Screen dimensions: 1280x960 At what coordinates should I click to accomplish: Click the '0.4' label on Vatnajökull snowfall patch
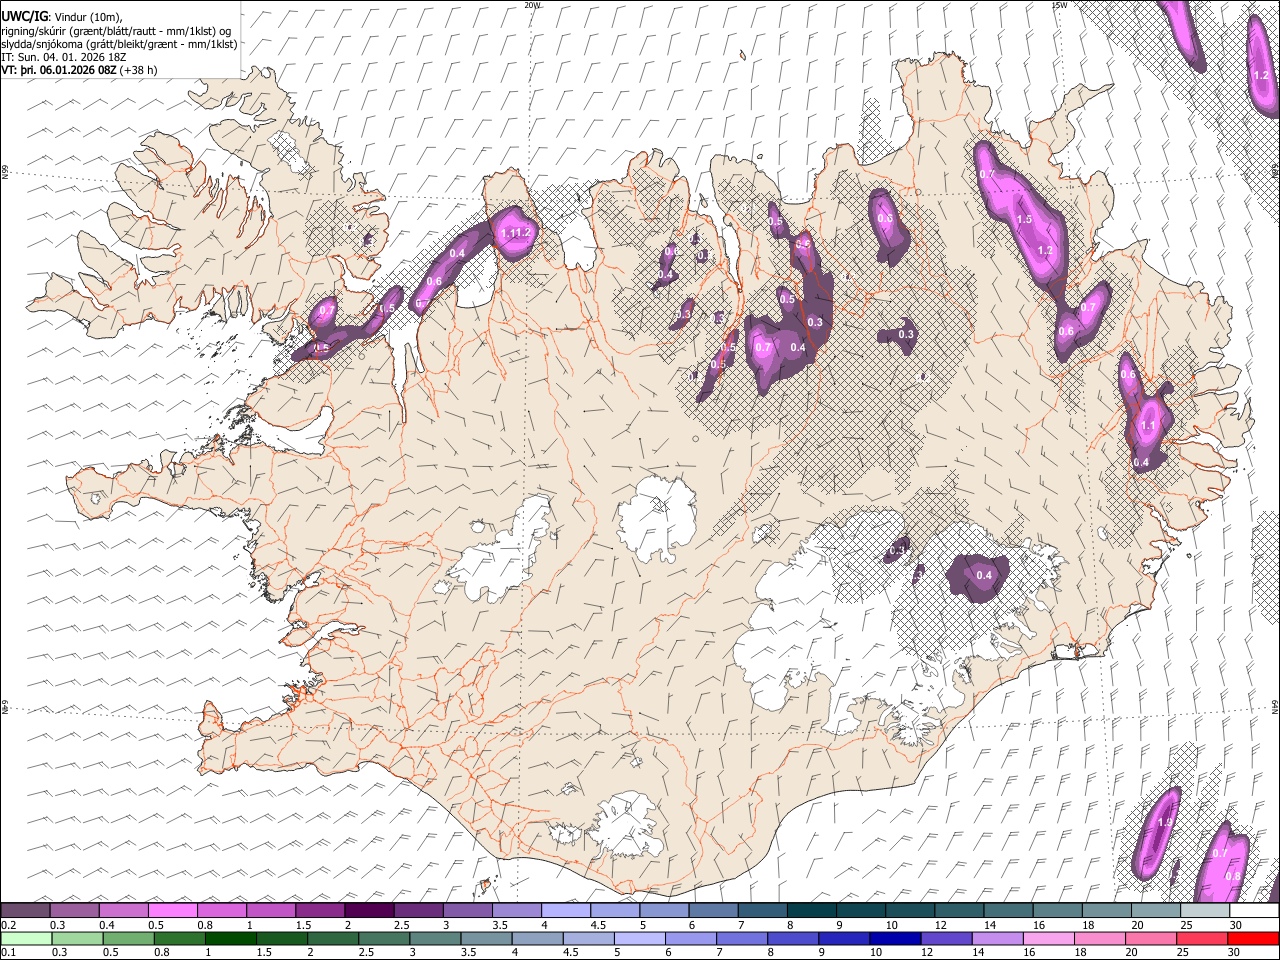pos(984,575)
